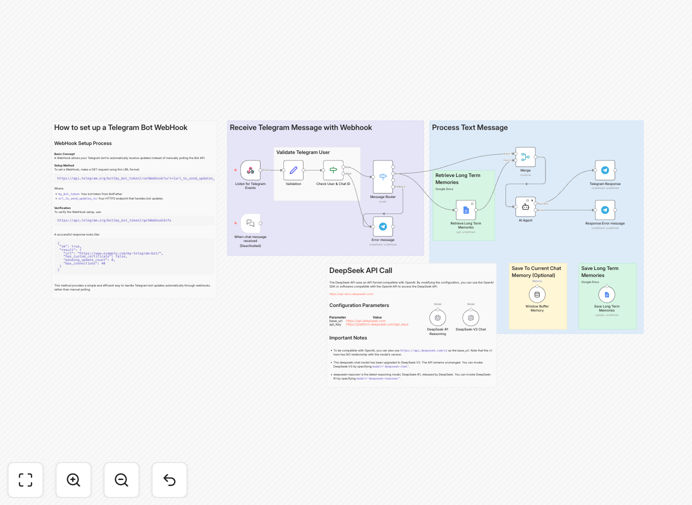Click the base_url value link
The image size is (692, 505).
pos(365,321)
